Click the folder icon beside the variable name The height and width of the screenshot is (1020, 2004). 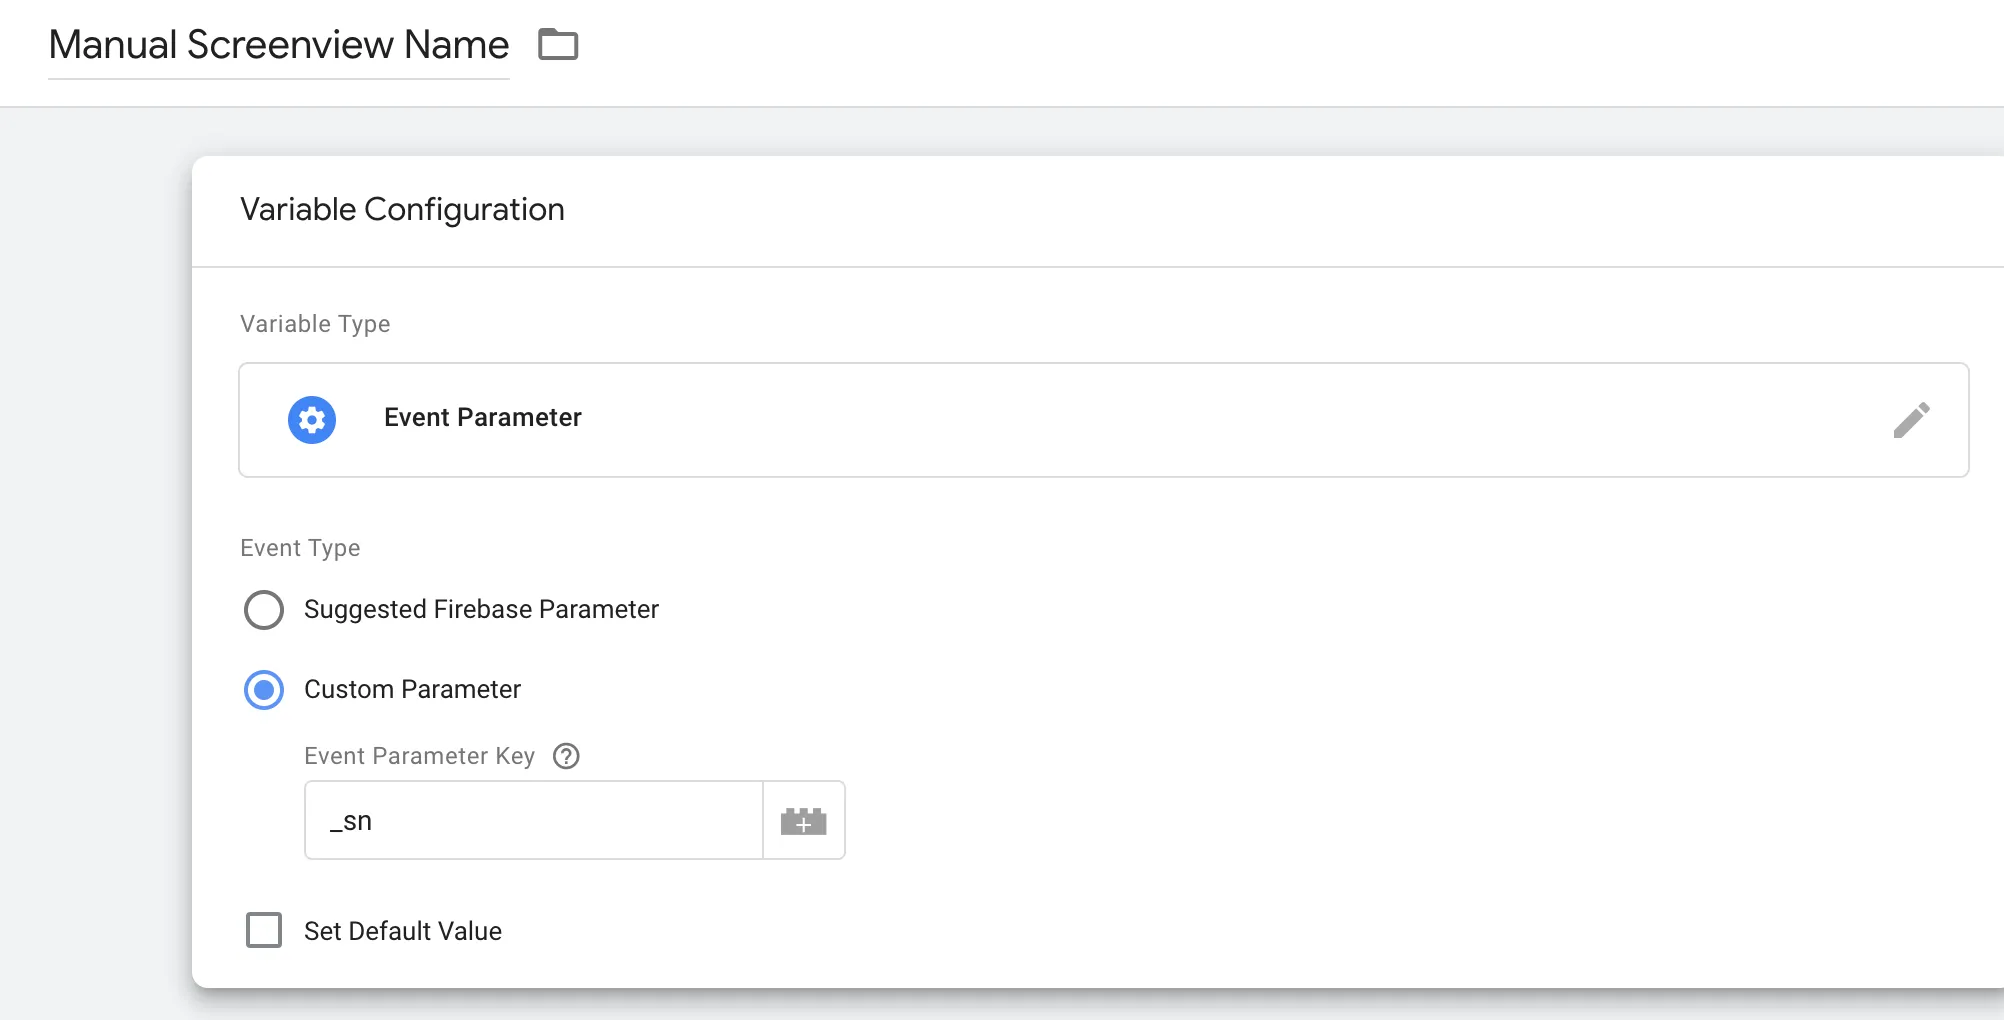tap(558, 45)
